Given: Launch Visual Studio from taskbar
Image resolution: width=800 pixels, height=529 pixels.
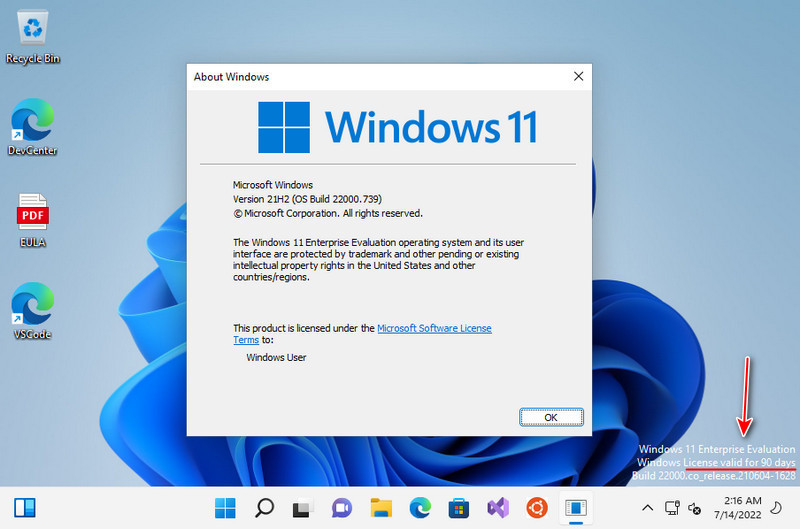Looking at the screenshot, I should [x=498, y=508].
